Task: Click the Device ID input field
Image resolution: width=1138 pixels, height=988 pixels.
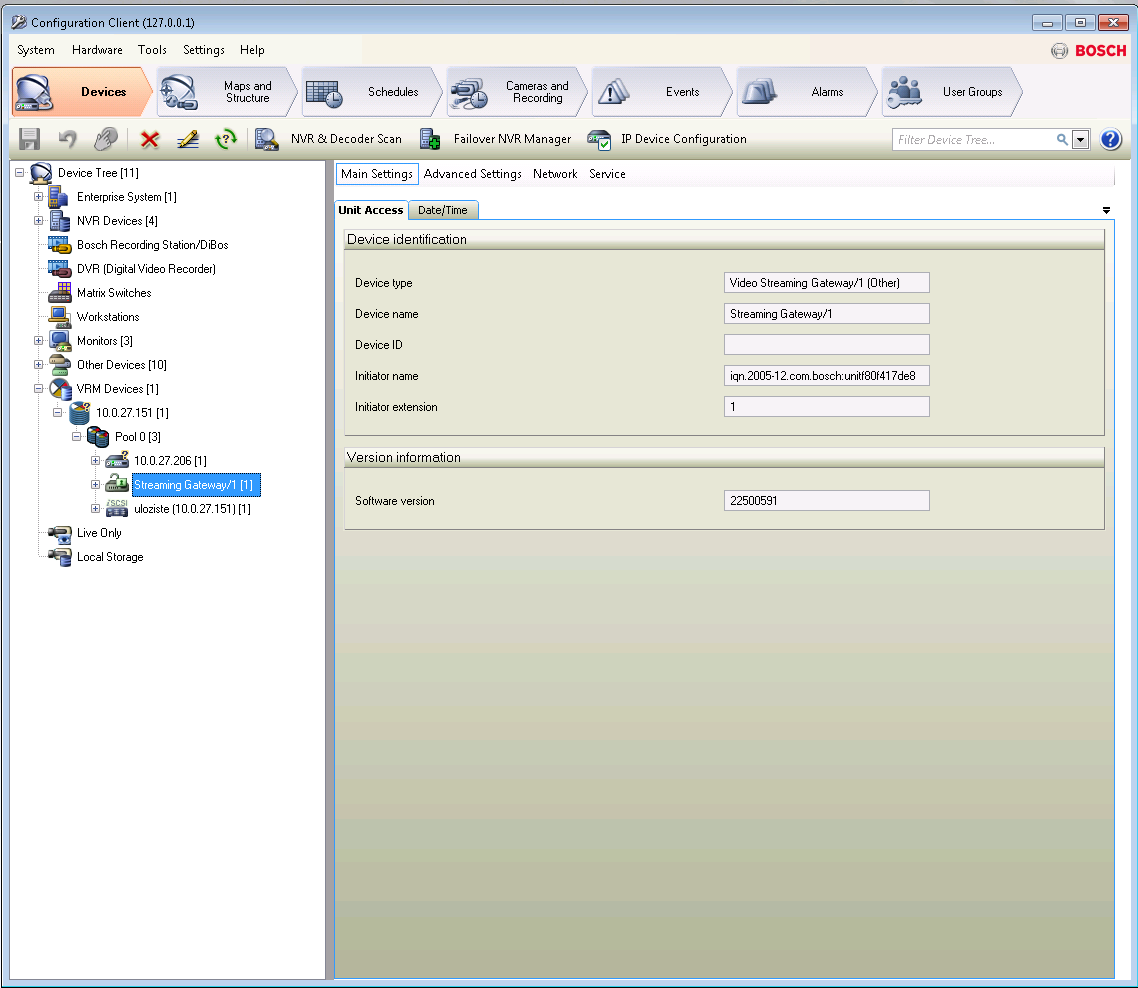Action: click(x=826, y=345)
